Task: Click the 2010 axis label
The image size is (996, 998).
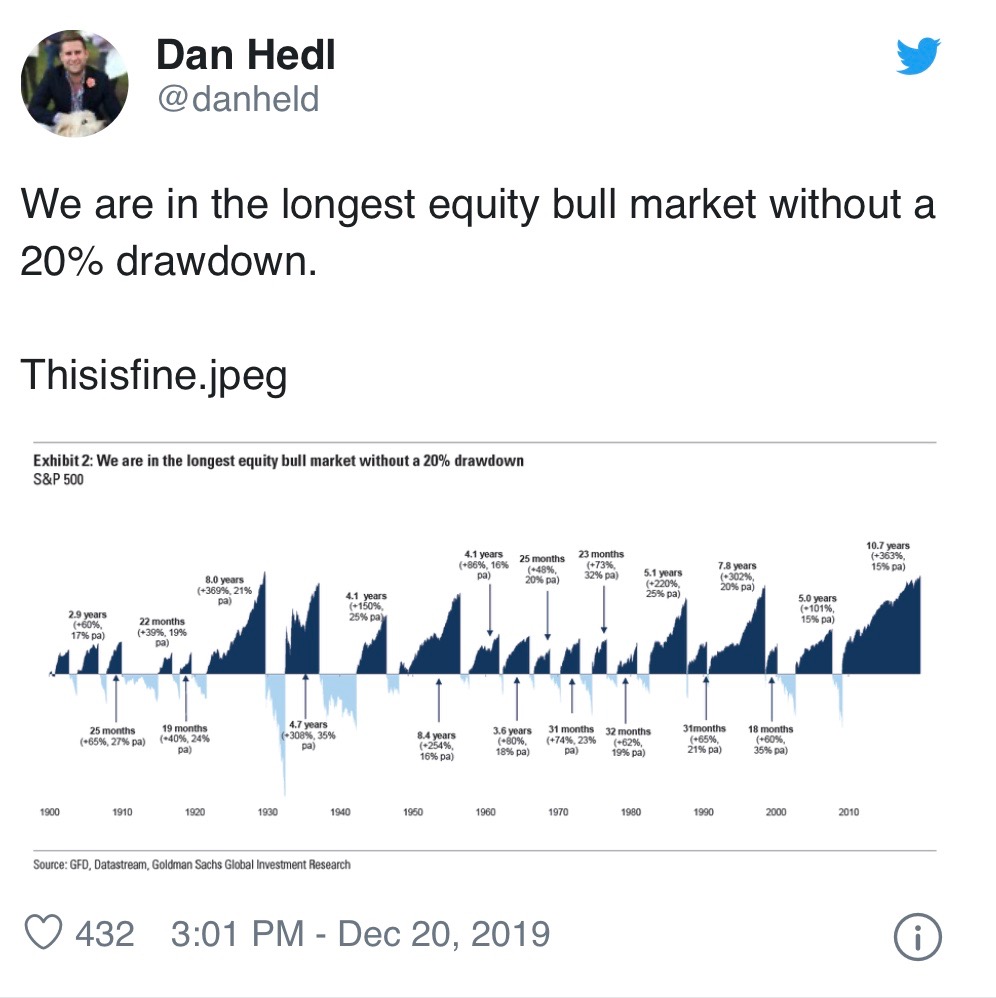Action: [849, 813]
